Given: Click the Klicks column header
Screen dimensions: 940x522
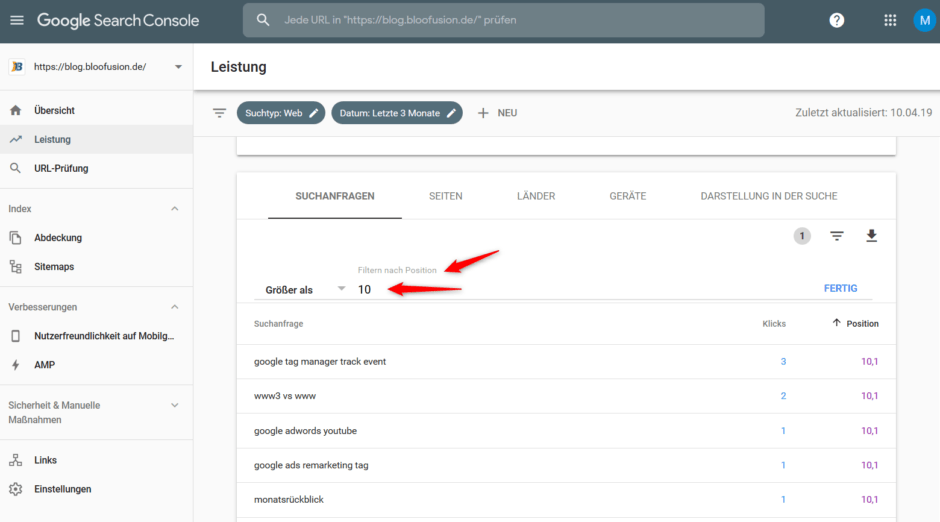Looking at the screenshot, I should 774,324.
